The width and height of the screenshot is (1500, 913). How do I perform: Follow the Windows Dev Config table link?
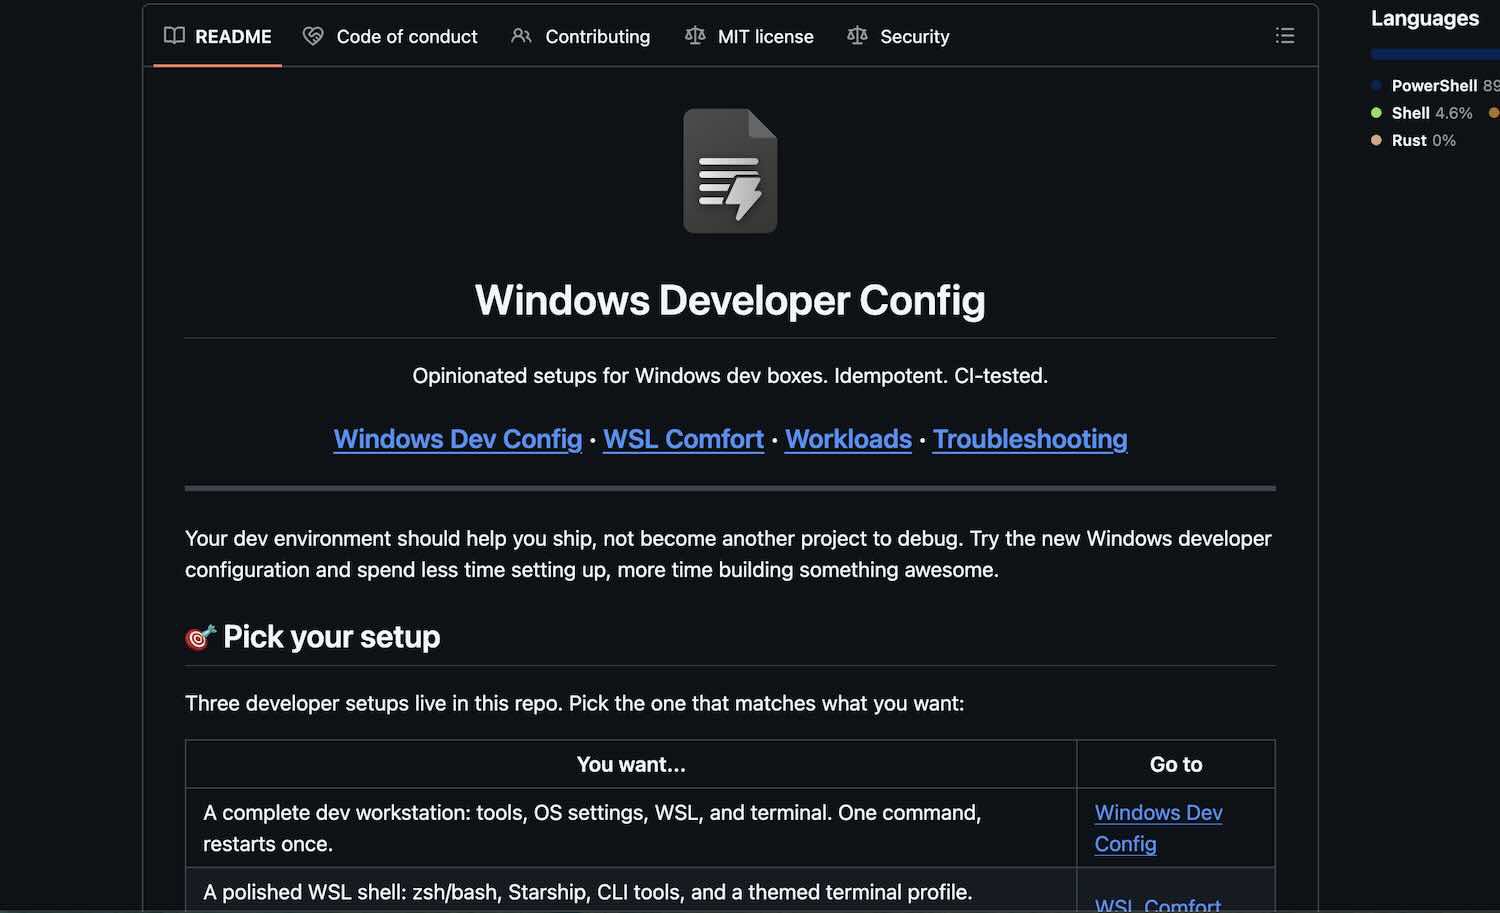point(1158,828)
